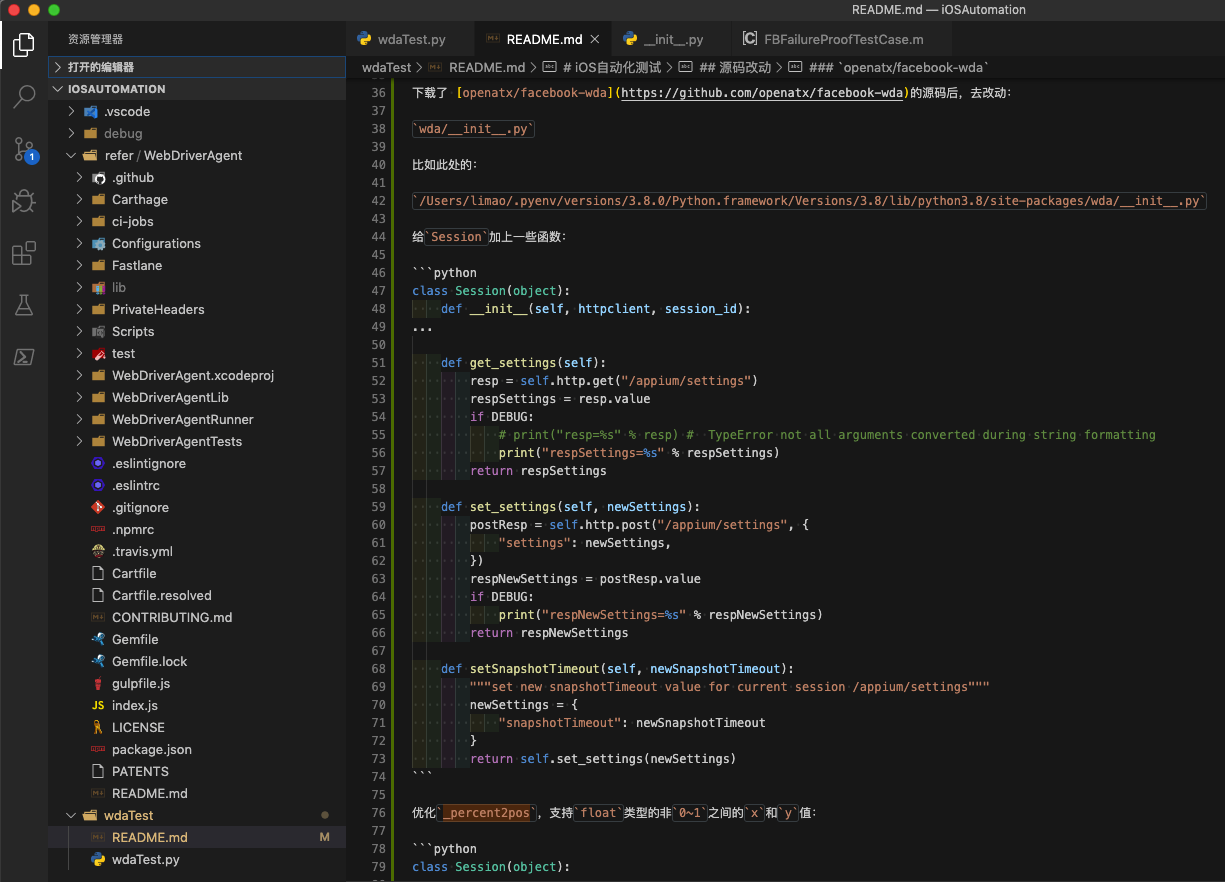1225x882 pixels.
Task: Open the Run and Debug view
Action: pyautogui.click(x=24, y=201)
